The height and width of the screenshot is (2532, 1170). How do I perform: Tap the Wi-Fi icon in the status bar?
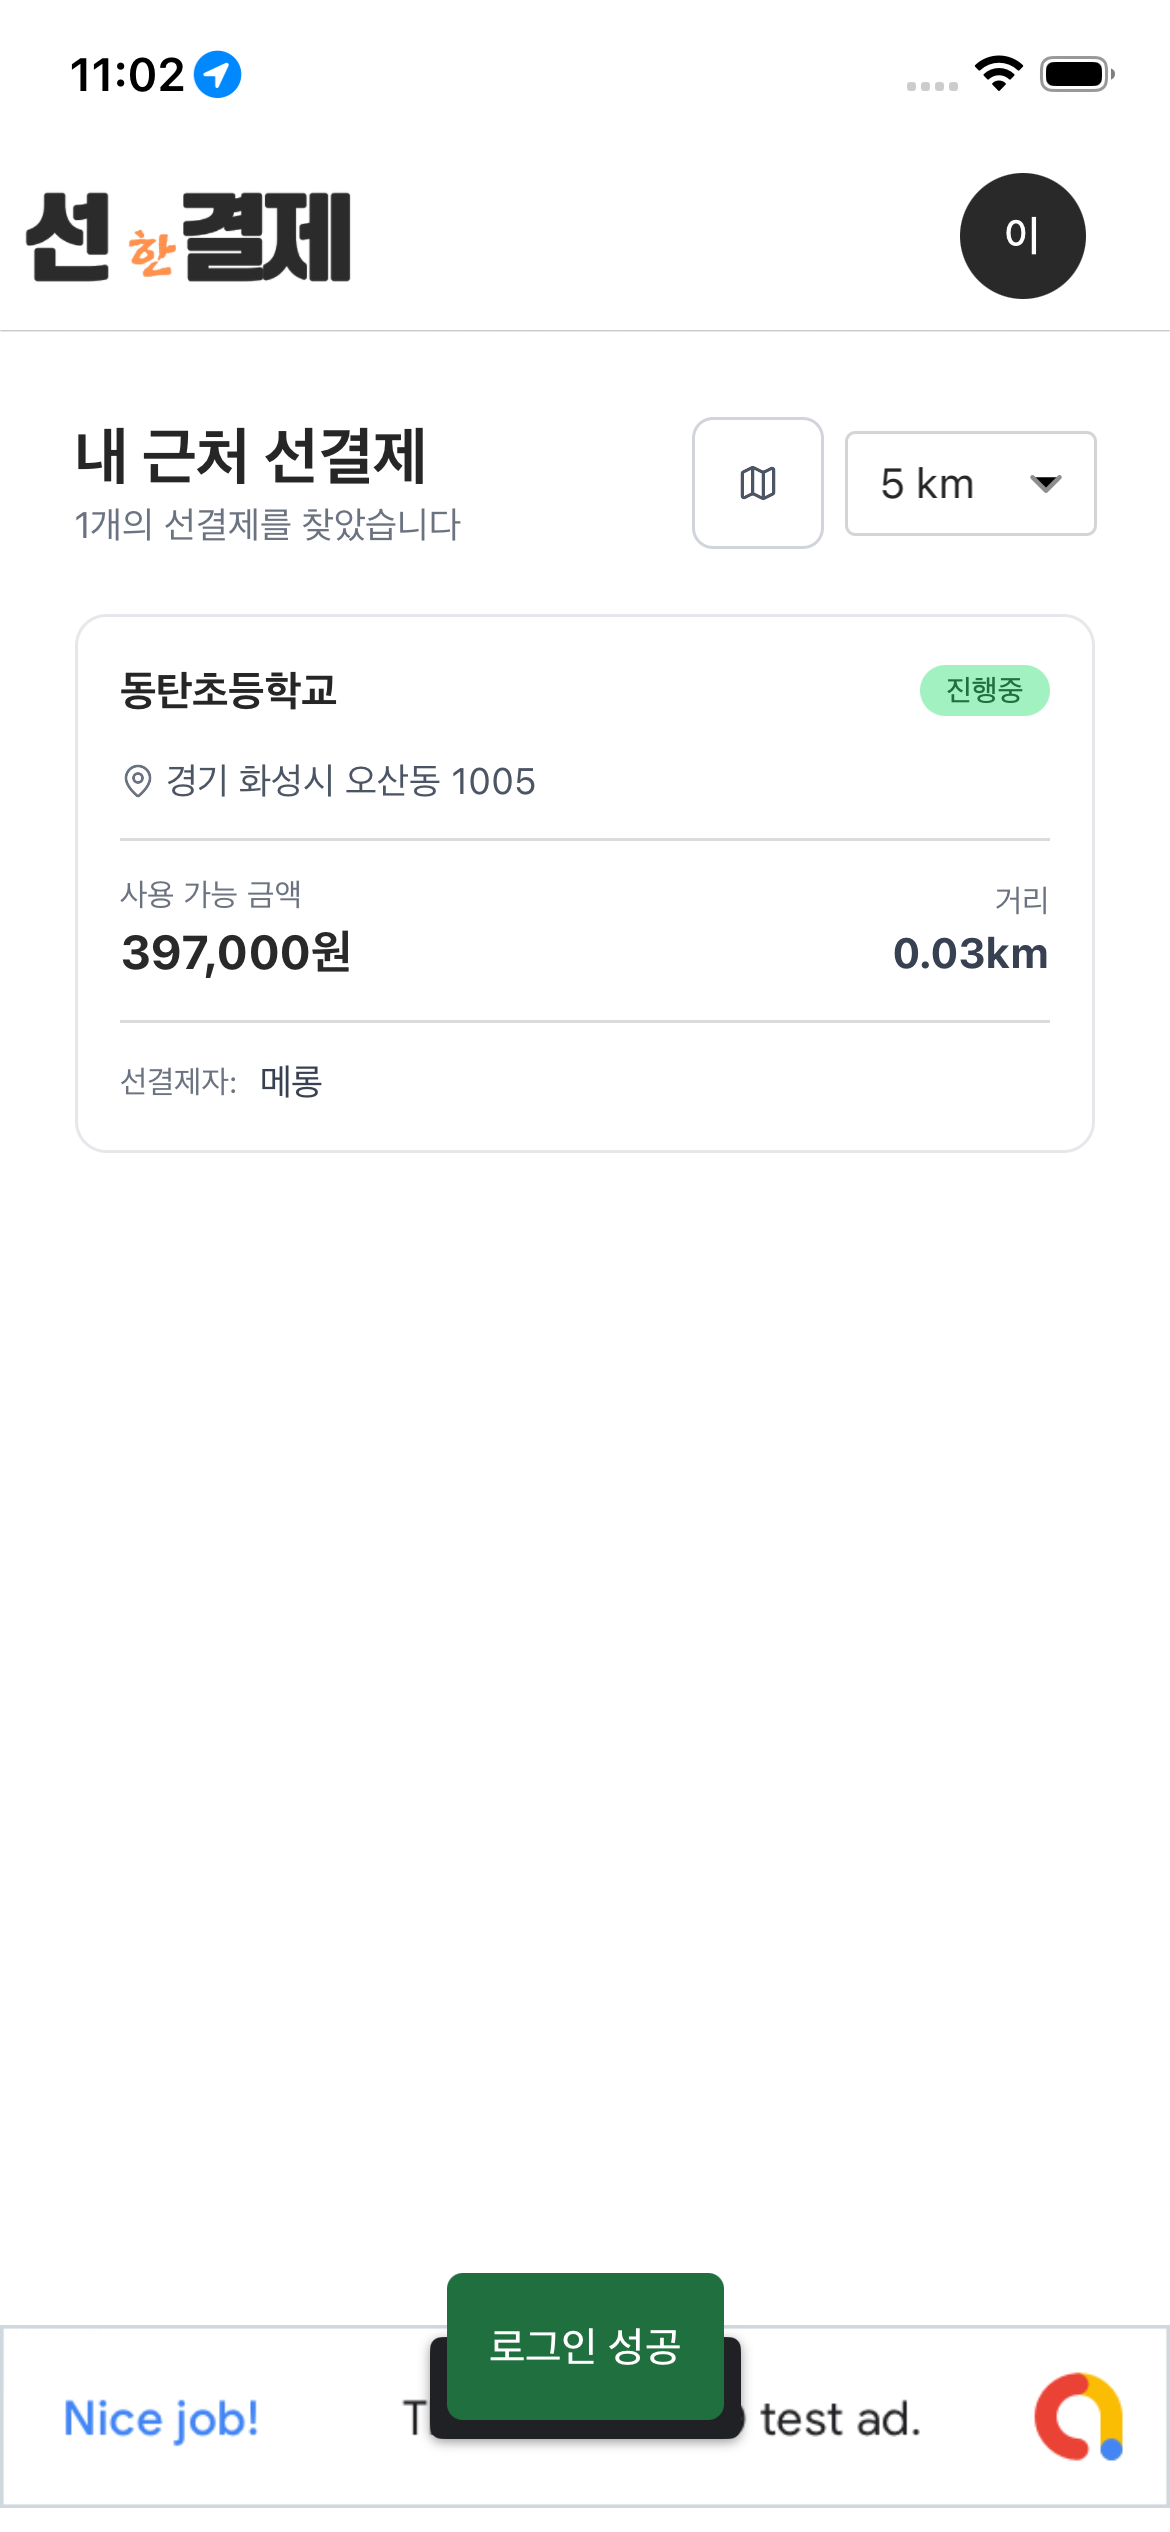998,73
